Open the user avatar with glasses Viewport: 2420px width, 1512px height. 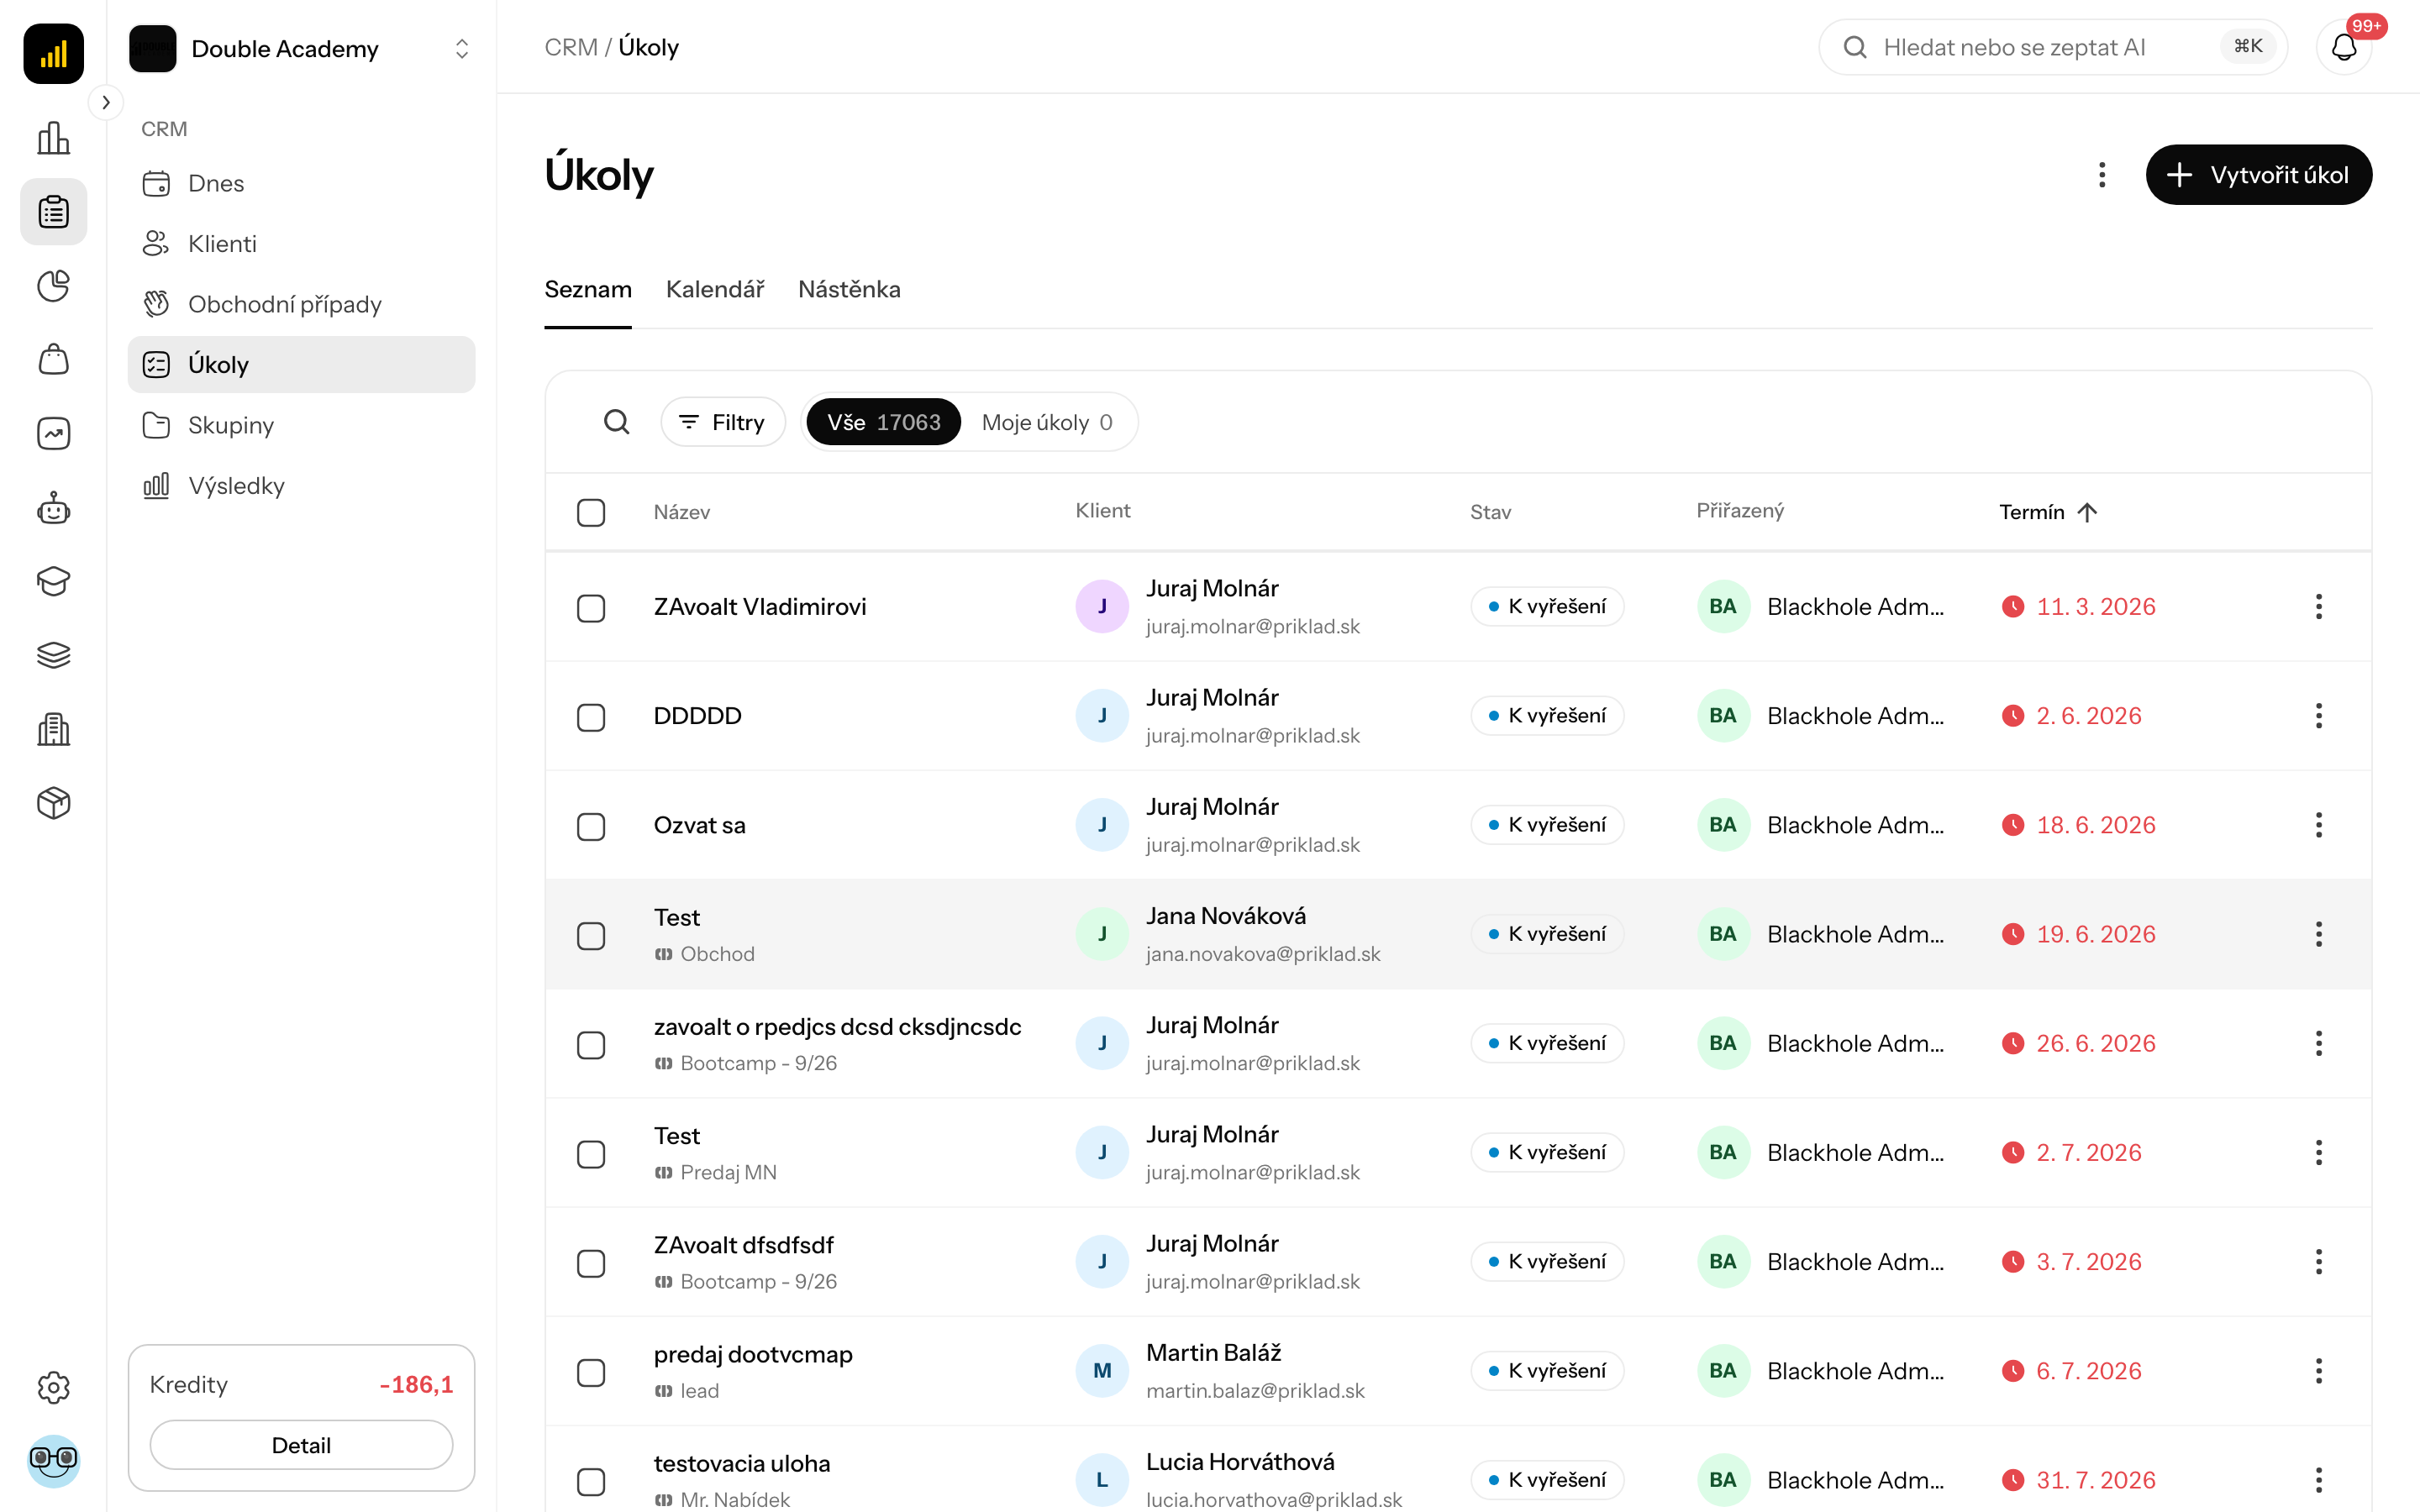click(53, 1461)
